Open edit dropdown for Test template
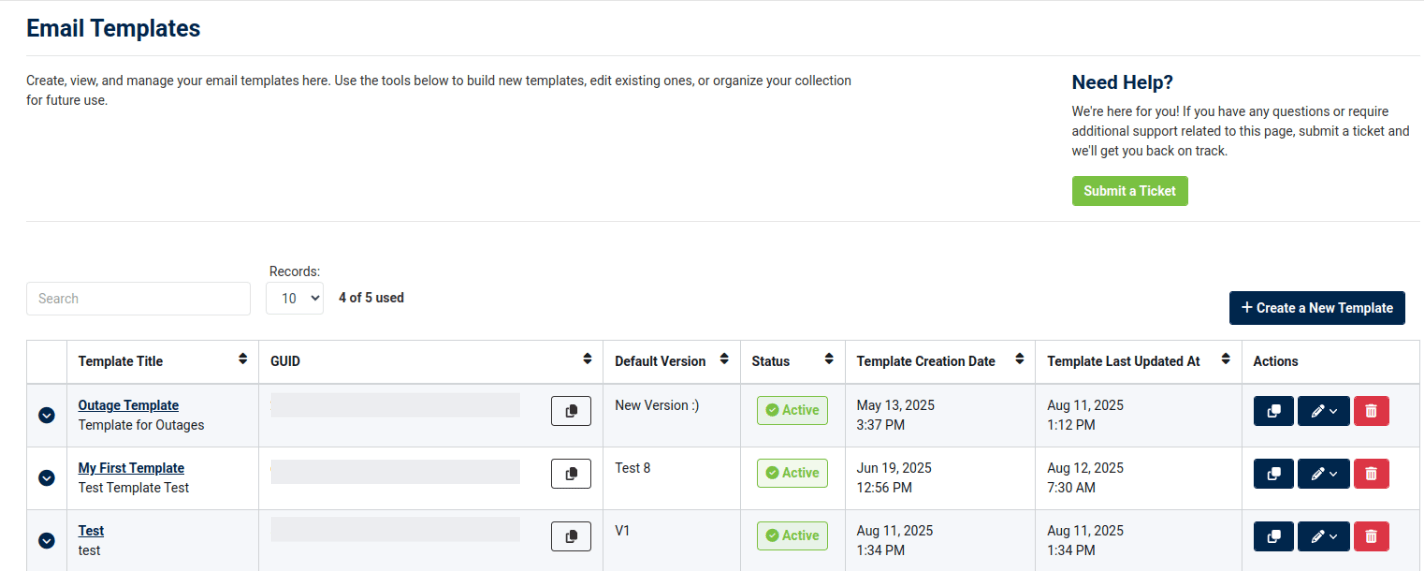This screenshot has width=1424, height=572. click(x=1324, y=537)
